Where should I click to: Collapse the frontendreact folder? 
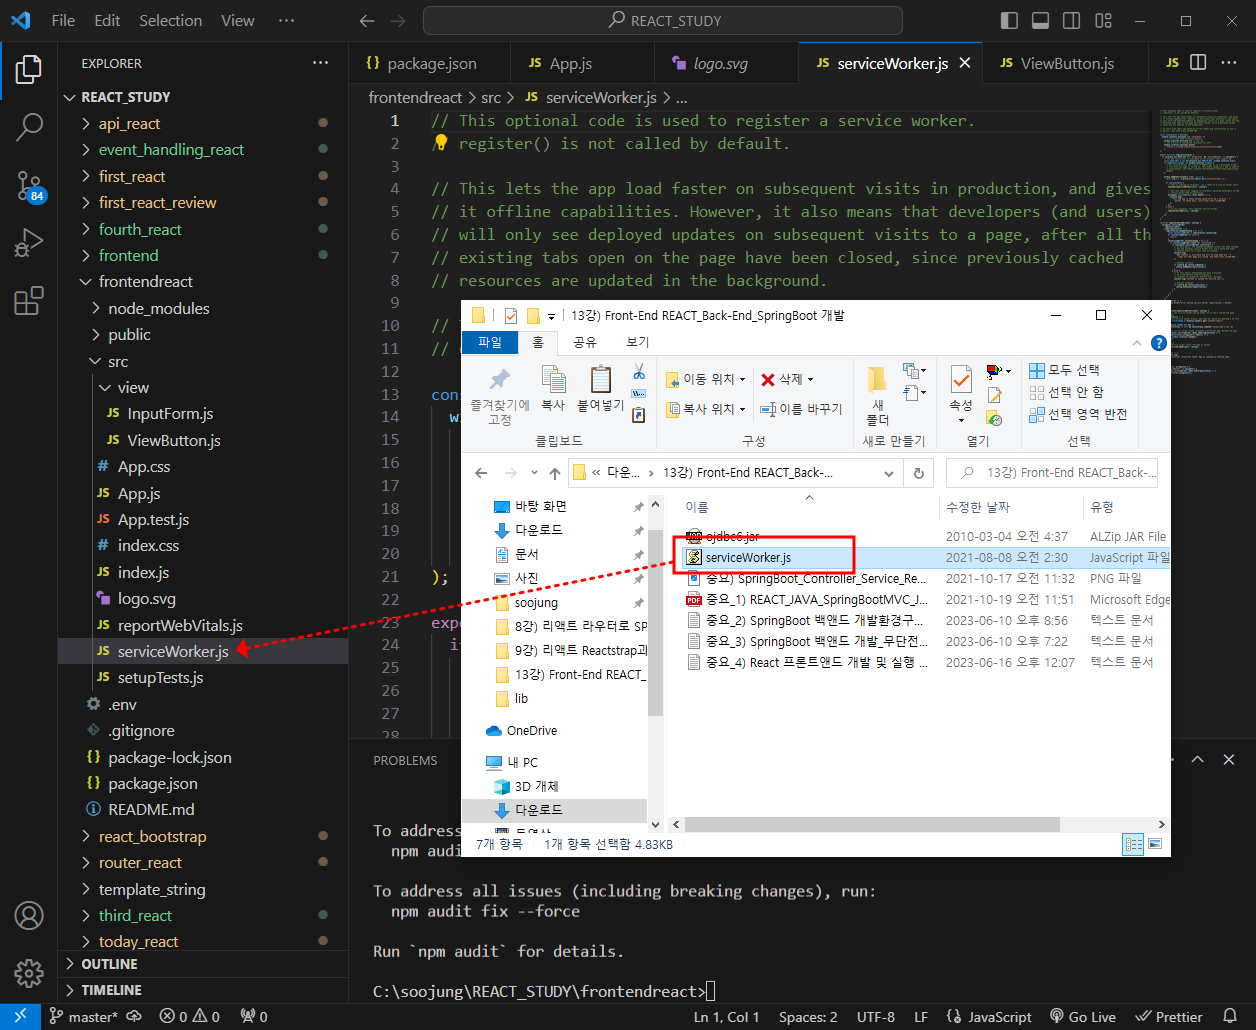[145, 282]
